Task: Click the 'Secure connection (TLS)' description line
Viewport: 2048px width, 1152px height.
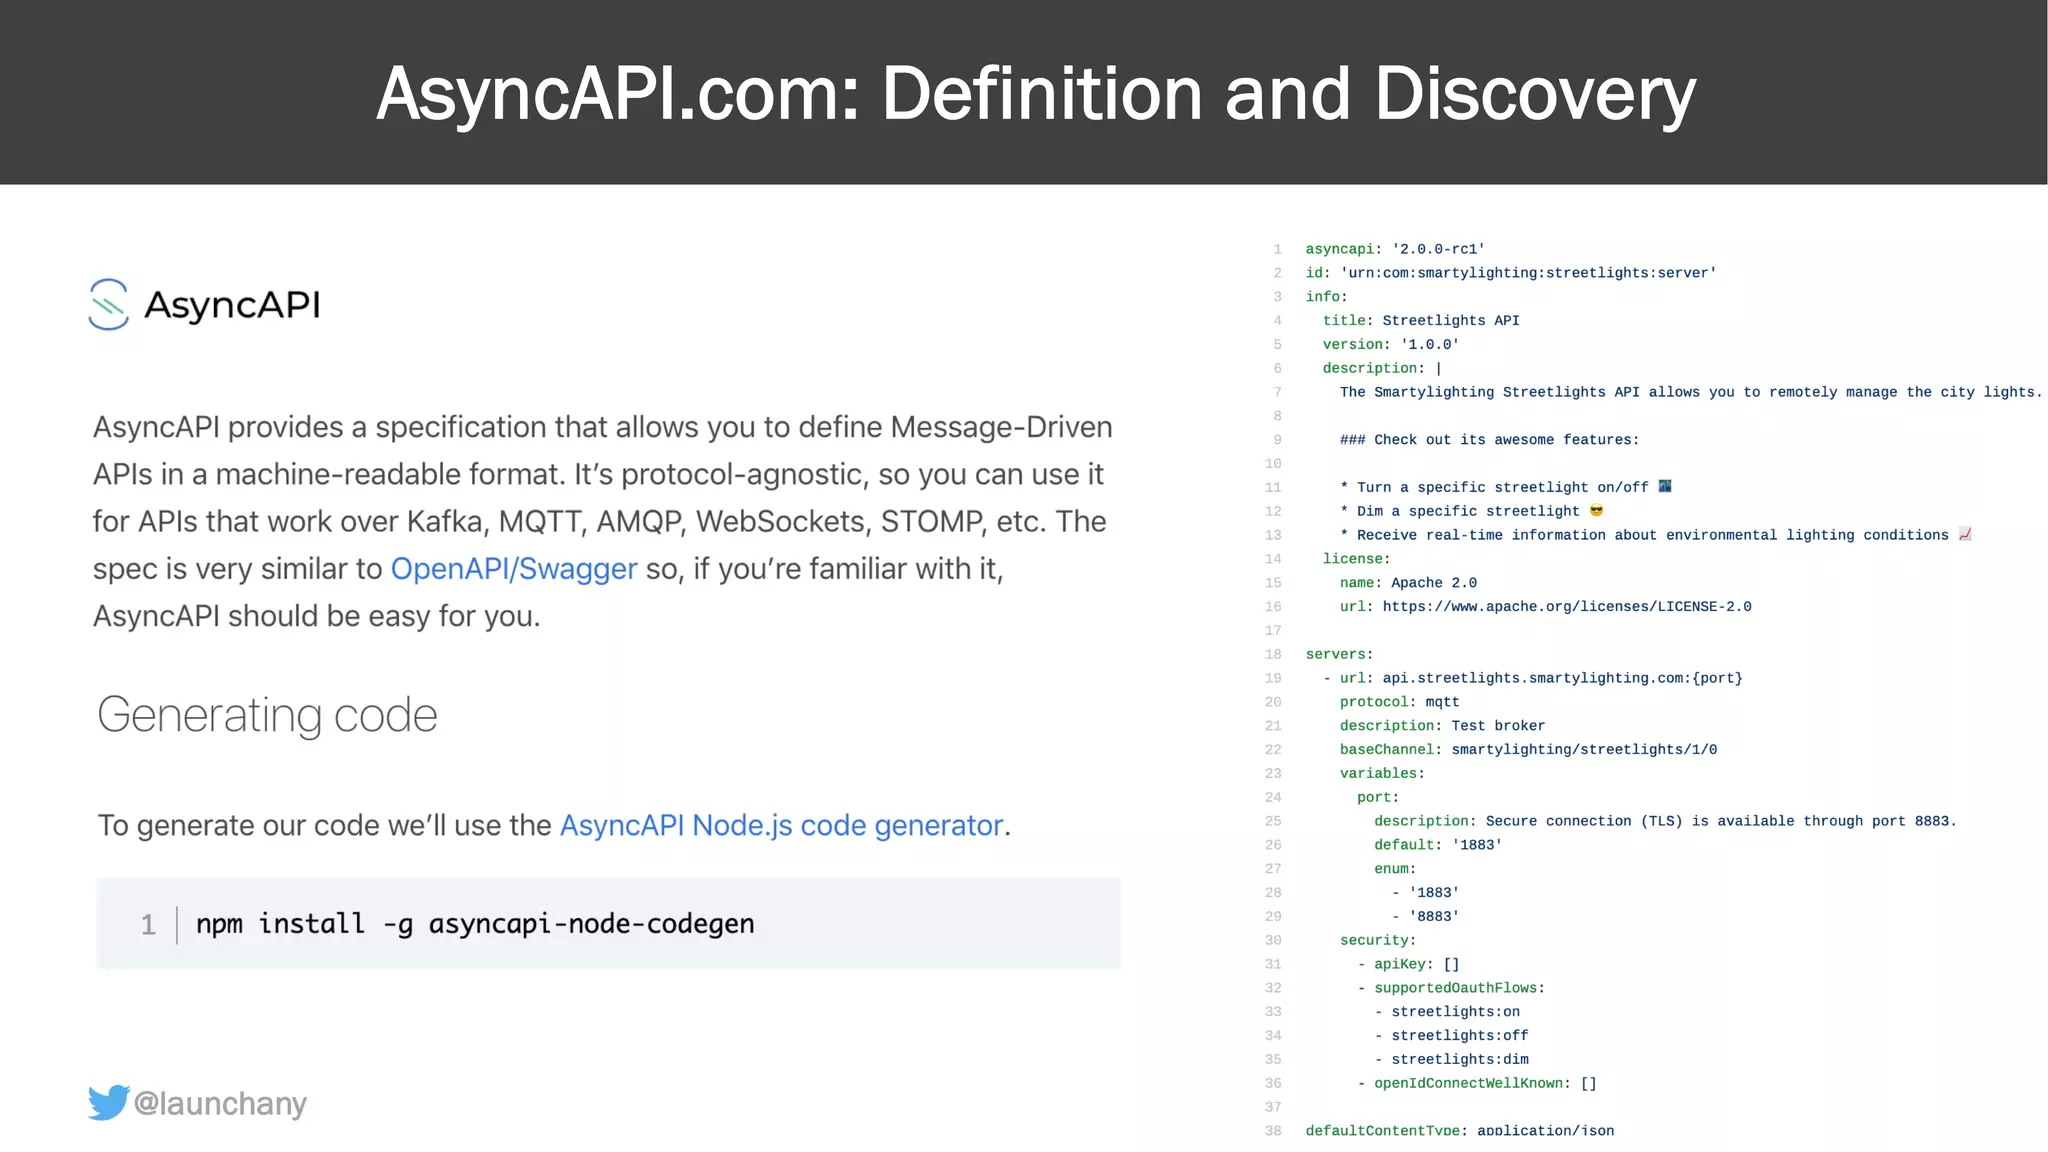Action: tap(1665, 822)
